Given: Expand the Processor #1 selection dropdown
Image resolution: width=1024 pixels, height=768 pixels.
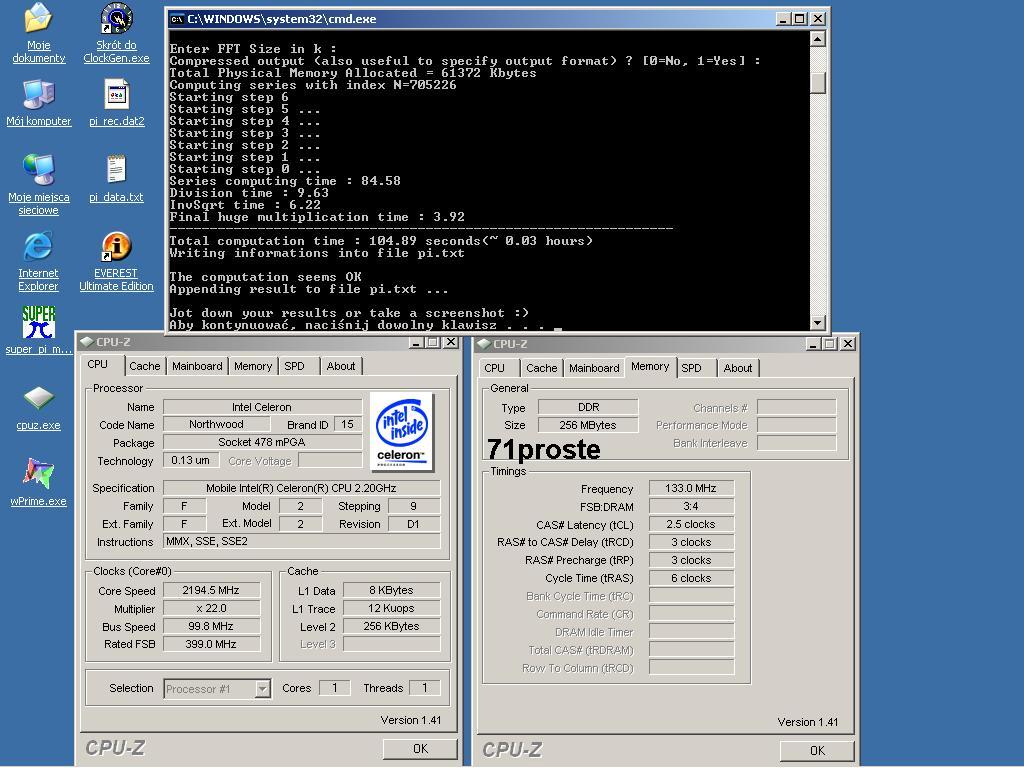Looking at the screenshot, I should point(263,688).
